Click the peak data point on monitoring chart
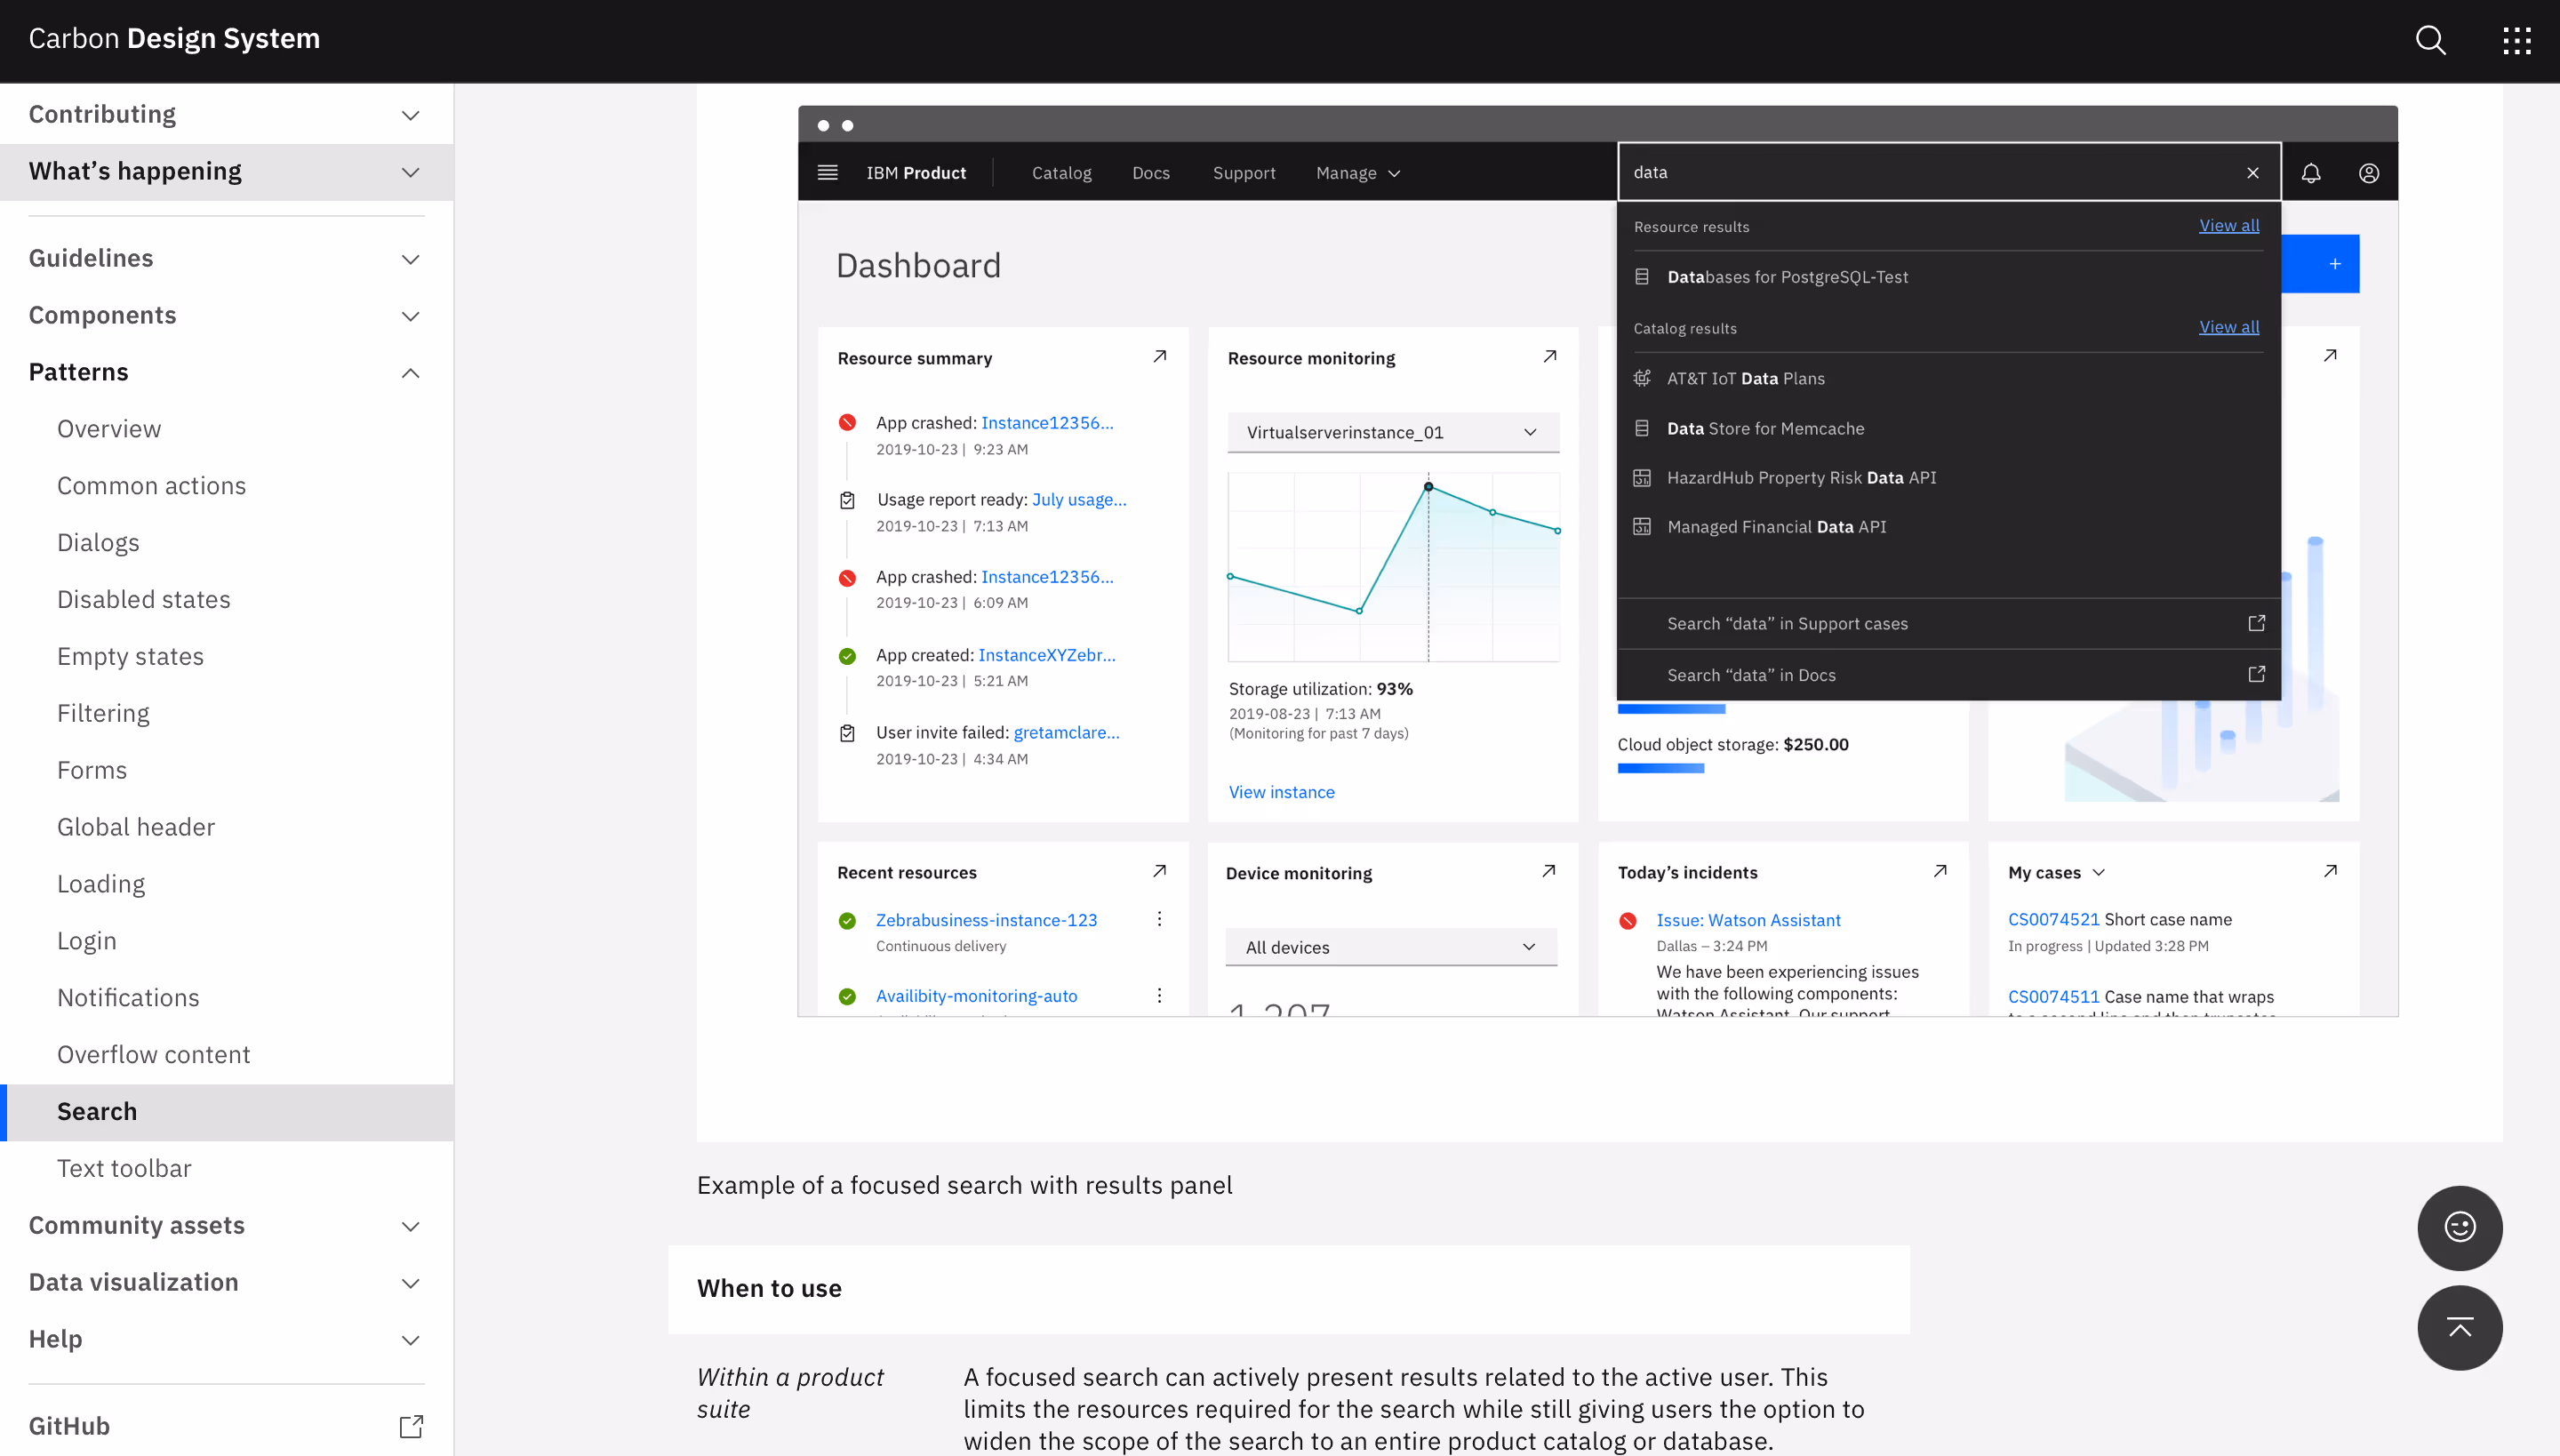This screenshot has height=1456, width=2560. (x=1428, y=487)
